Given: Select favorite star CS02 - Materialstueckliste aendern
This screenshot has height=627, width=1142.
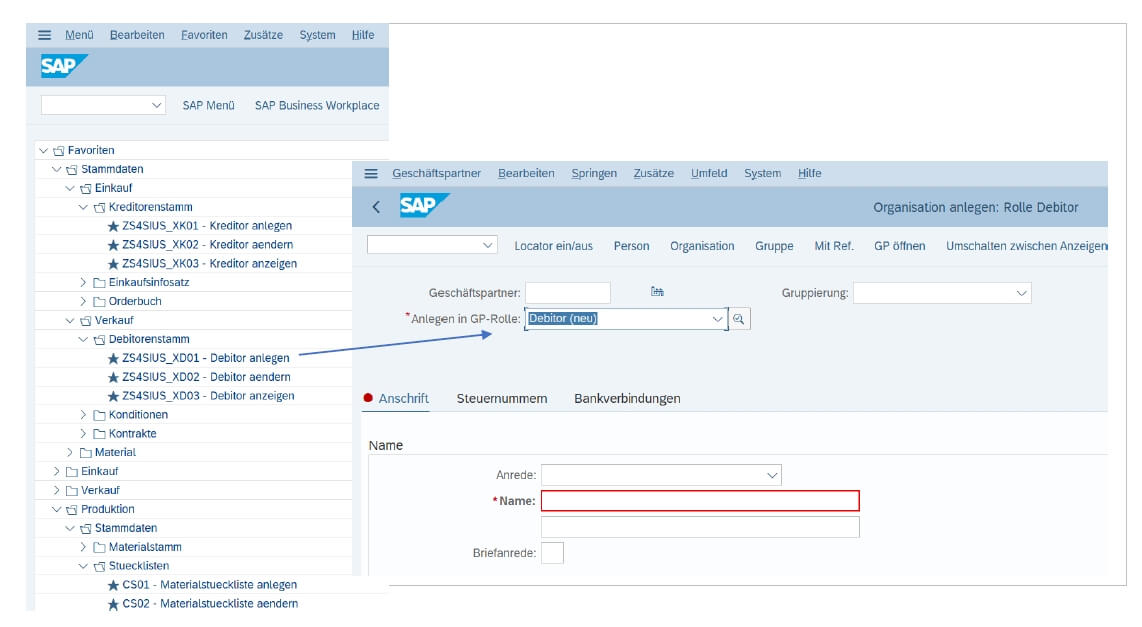Looking at the screenshot, I should [x=113, y=604].
